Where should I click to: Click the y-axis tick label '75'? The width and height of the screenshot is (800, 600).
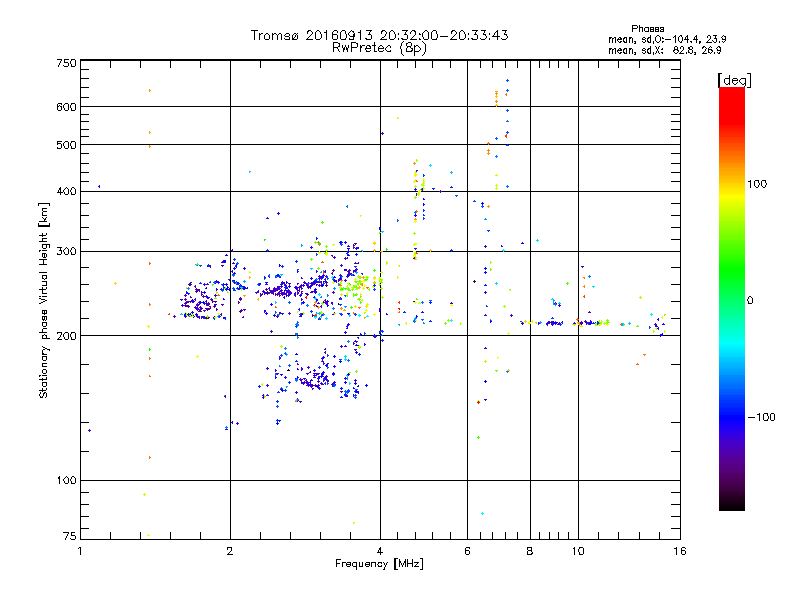[x=70, y=536]
